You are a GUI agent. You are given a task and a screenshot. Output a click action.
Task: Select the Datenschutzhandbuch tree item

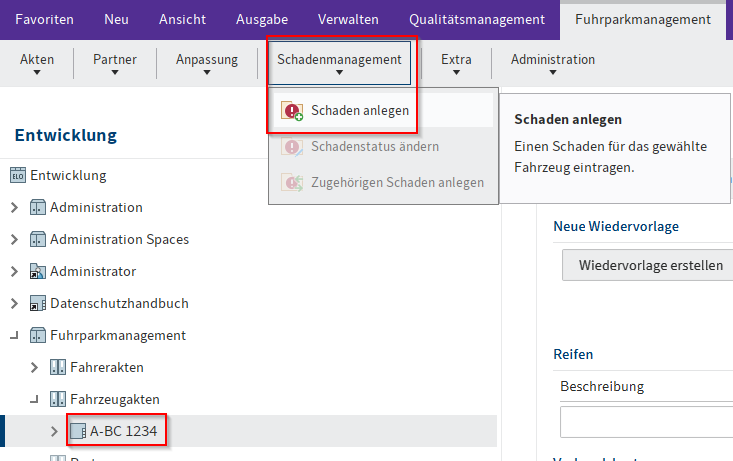coord(119,303)
